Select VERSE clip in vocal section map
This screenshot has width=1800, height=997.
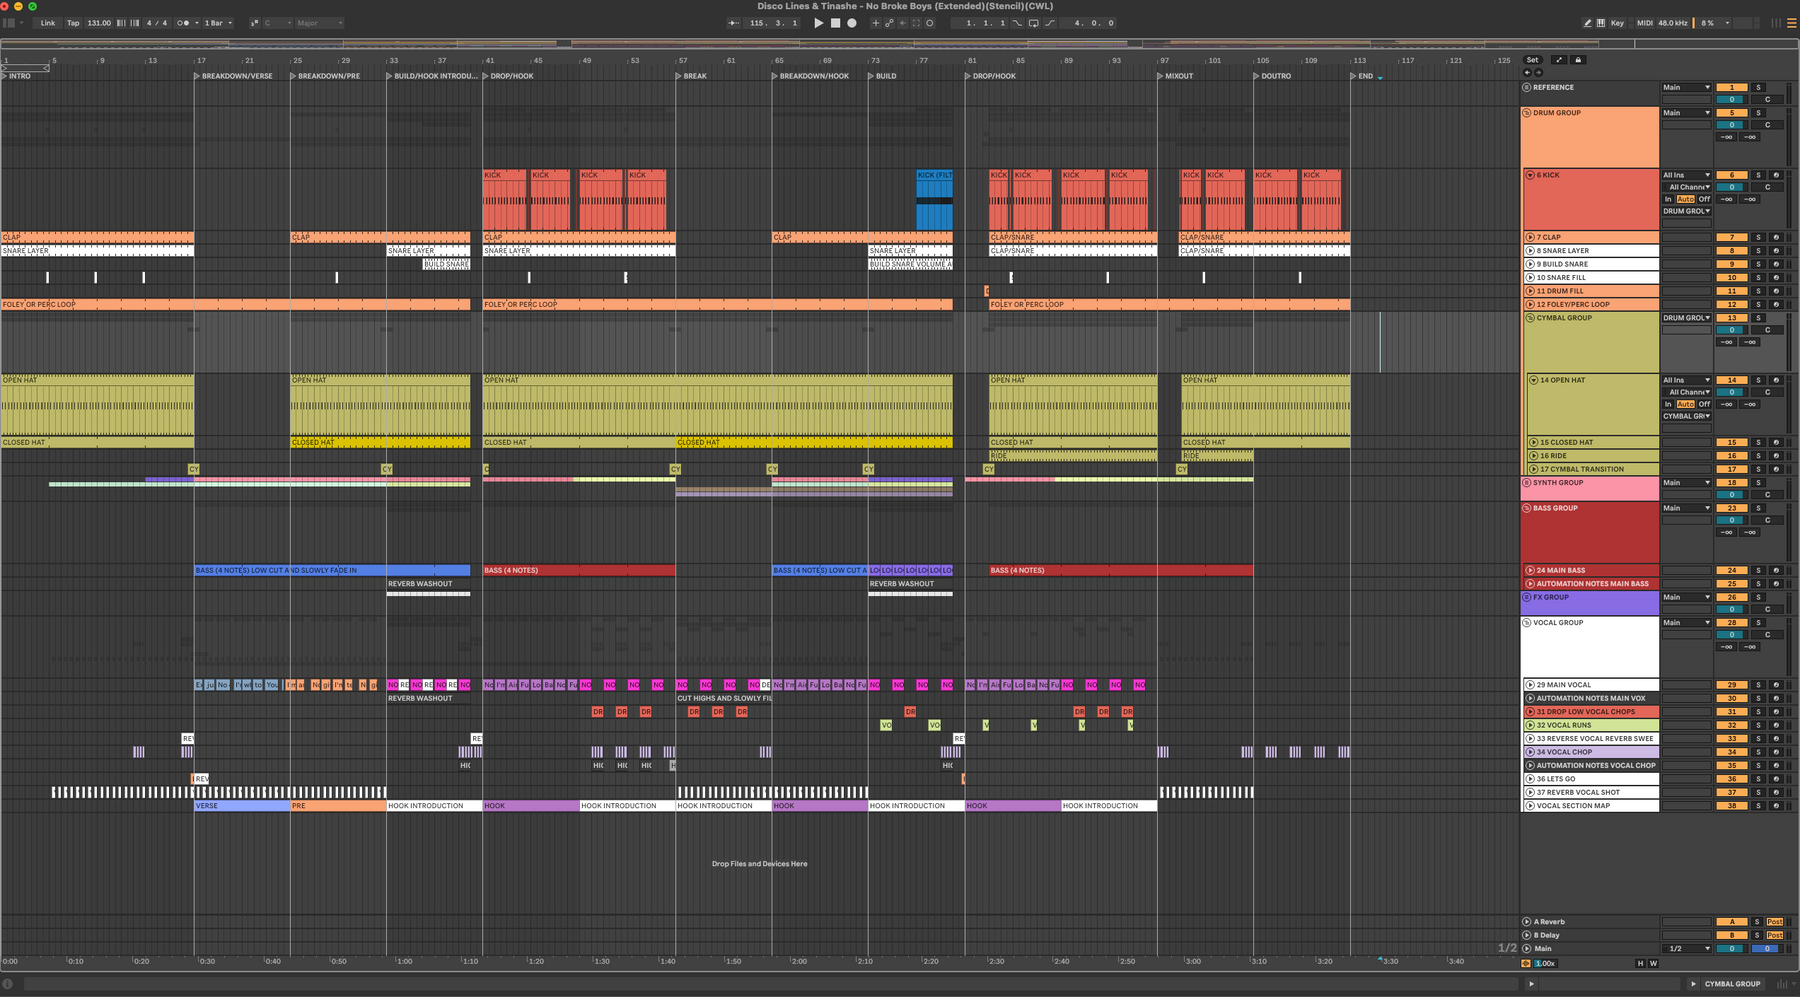pos(242,805)
